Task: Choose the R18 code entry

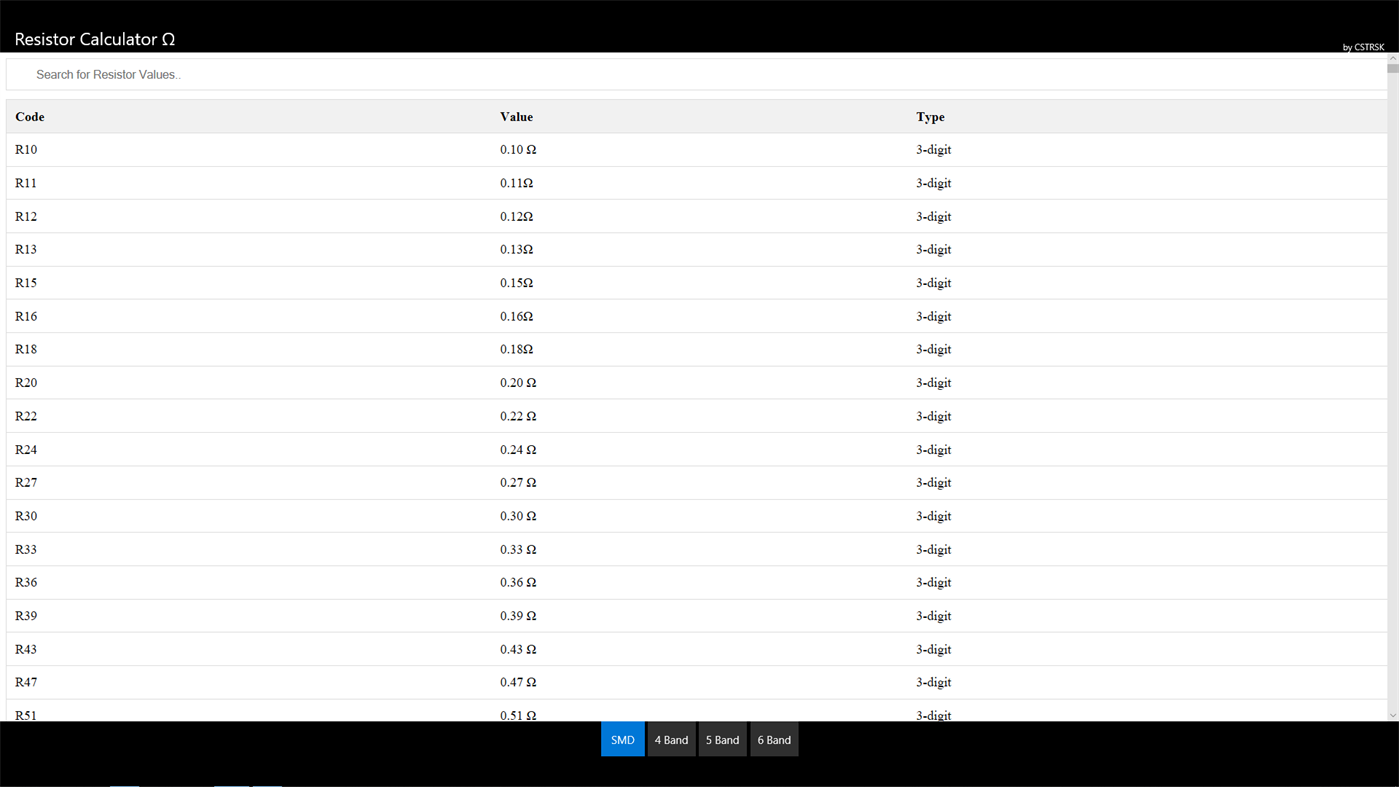Action: coord(26,349)
